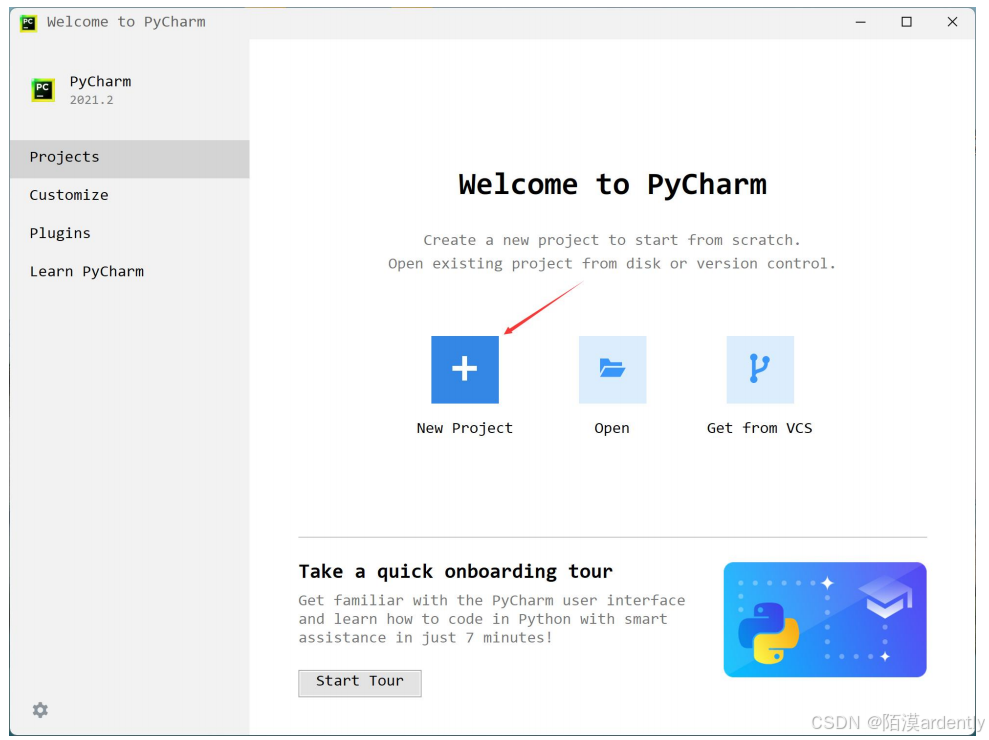The height and width of the screenshot is (740, 989).
Task: Click the PyCharm name next to the logo
Action: (100, 82)
